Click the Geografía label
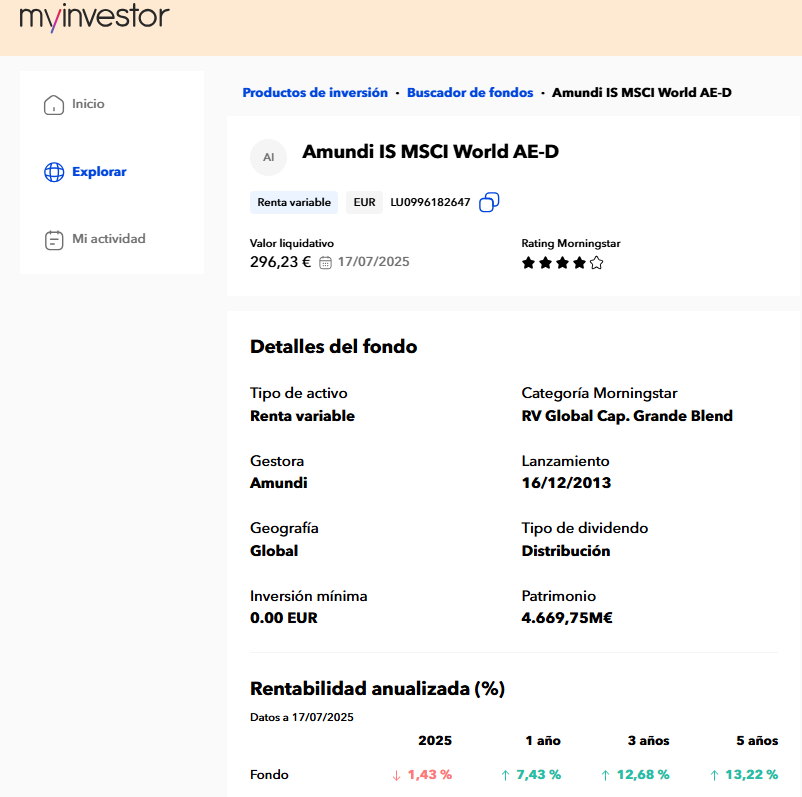The image size is (802, 797). (x=284, y=528)
